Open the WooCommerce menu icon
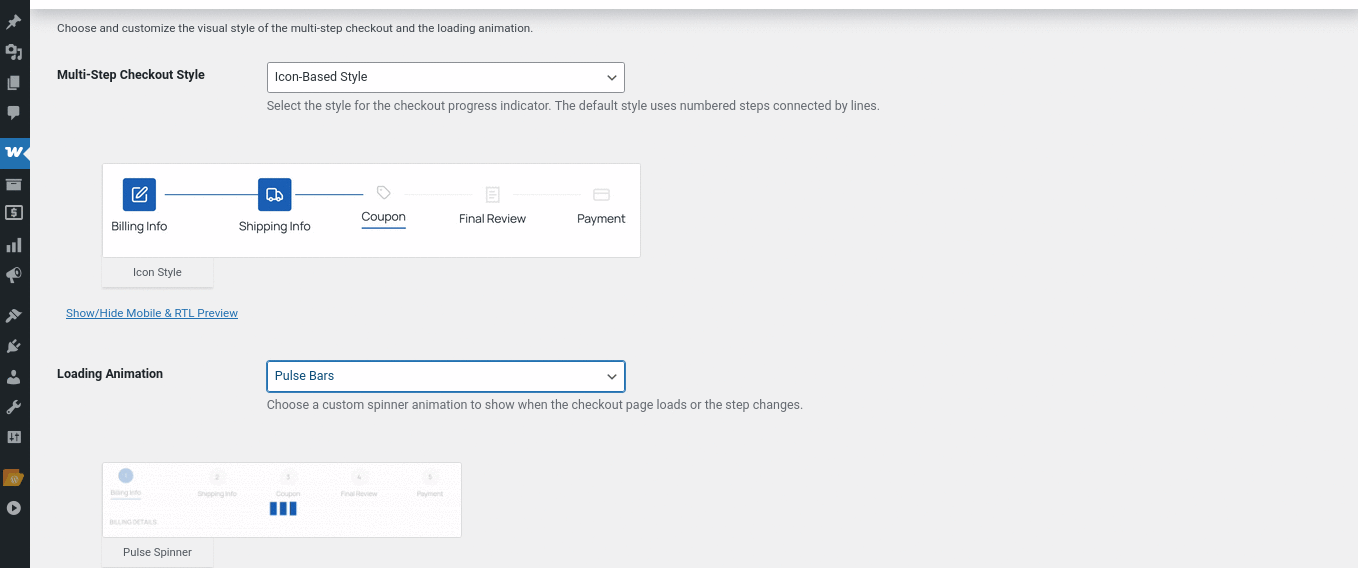Screen dimensions: 1358x568 click(14, 152)
